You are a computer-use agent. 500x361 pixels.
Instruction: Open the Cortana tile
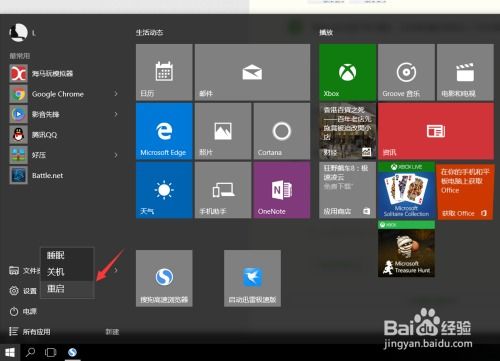282,131
